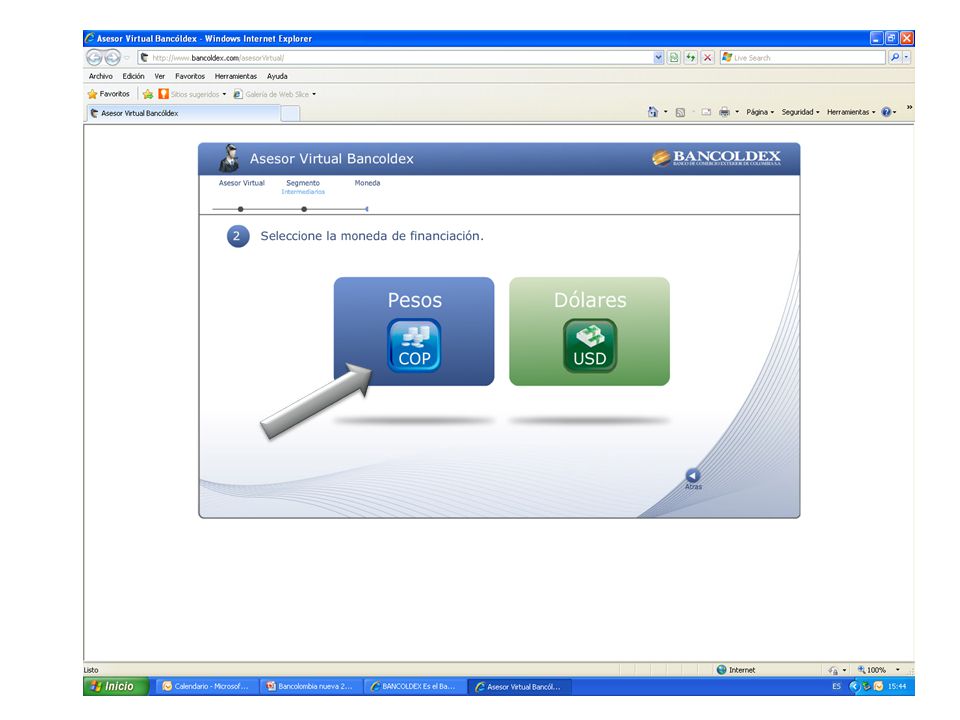Open the Herramientas command bar dropdown
Image resolution: width=960 pixels, height=720 pixels.
[x=851, y=112]
